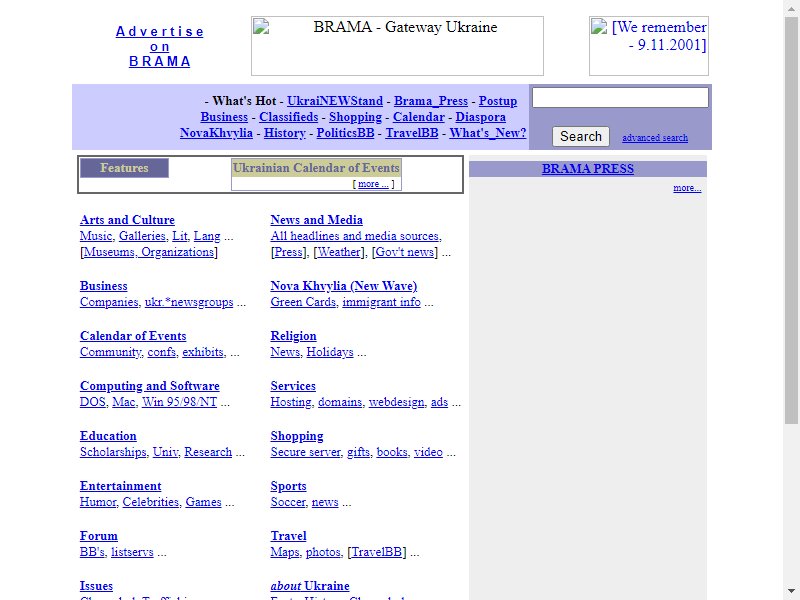Open Nova Khvylia (New Wave) category
800x600 pixels.
344,286
